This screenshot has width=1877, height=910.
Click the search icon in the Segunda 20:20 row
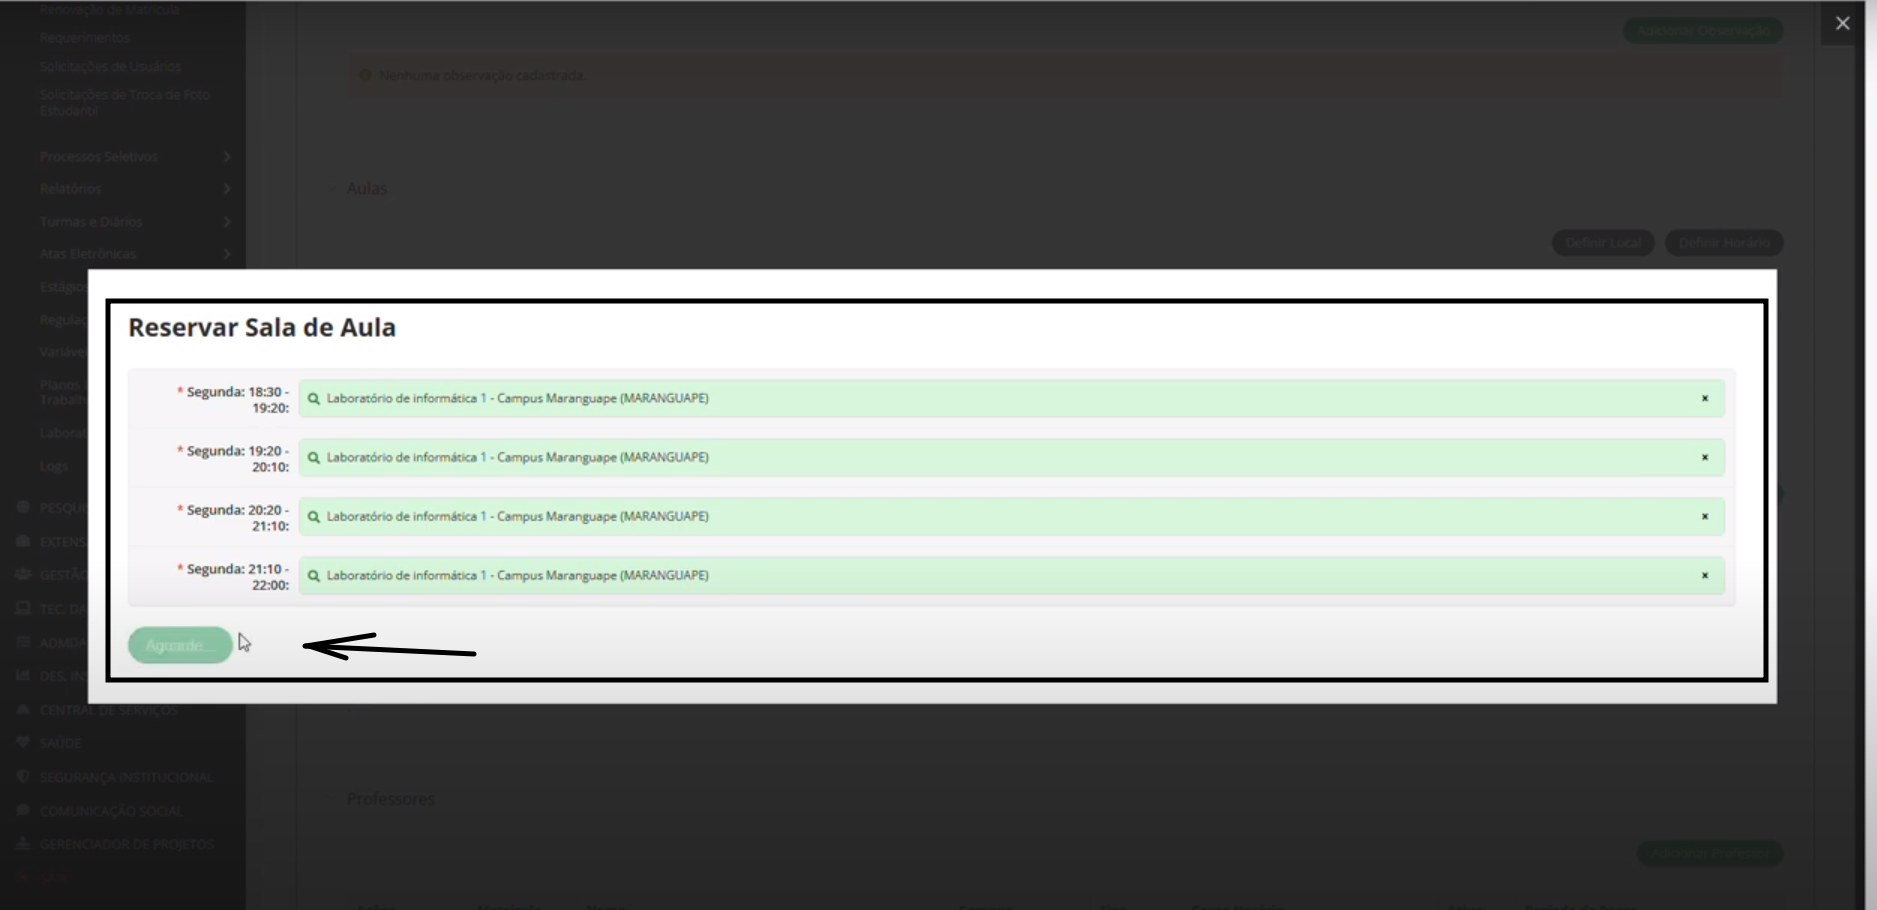coord(314,517)
